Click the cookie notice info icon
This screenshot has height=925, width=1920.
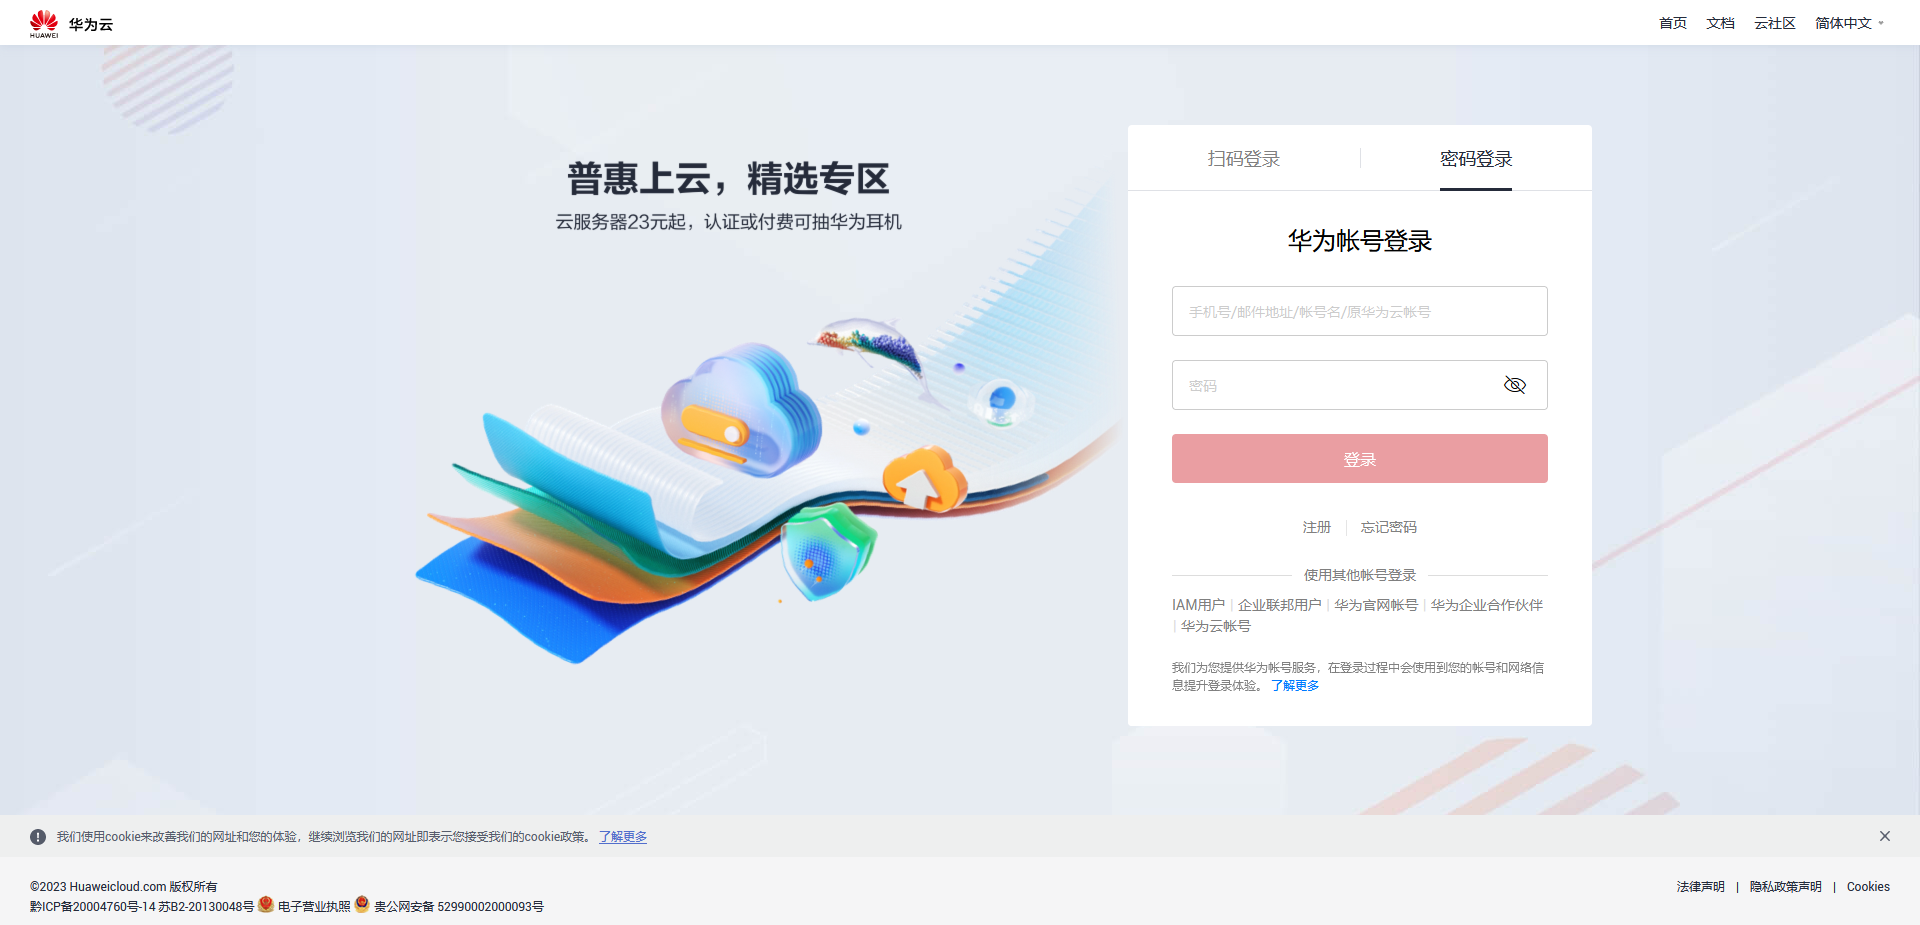38,837
